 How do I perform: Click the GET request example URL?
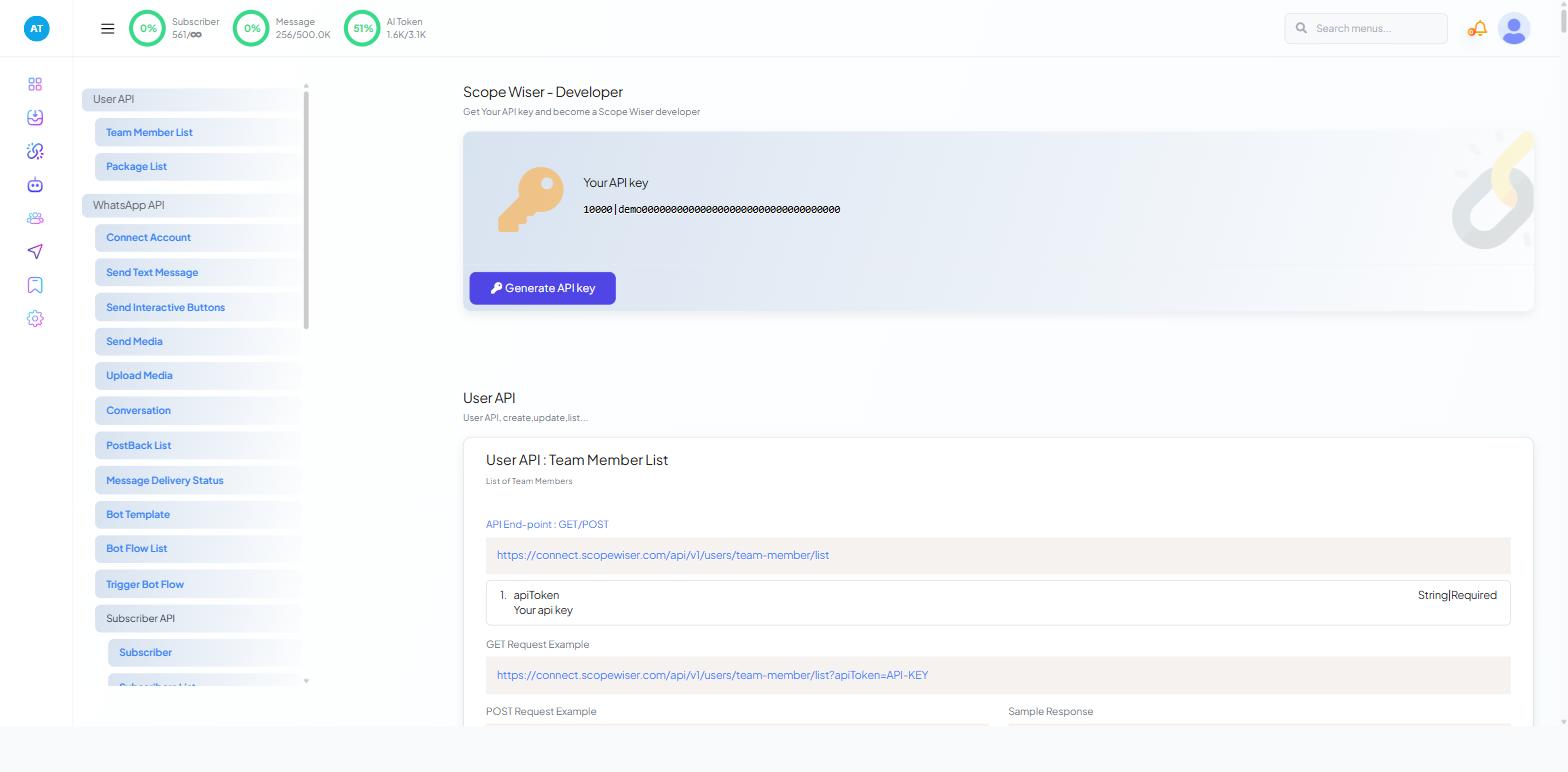pos(712,675)
